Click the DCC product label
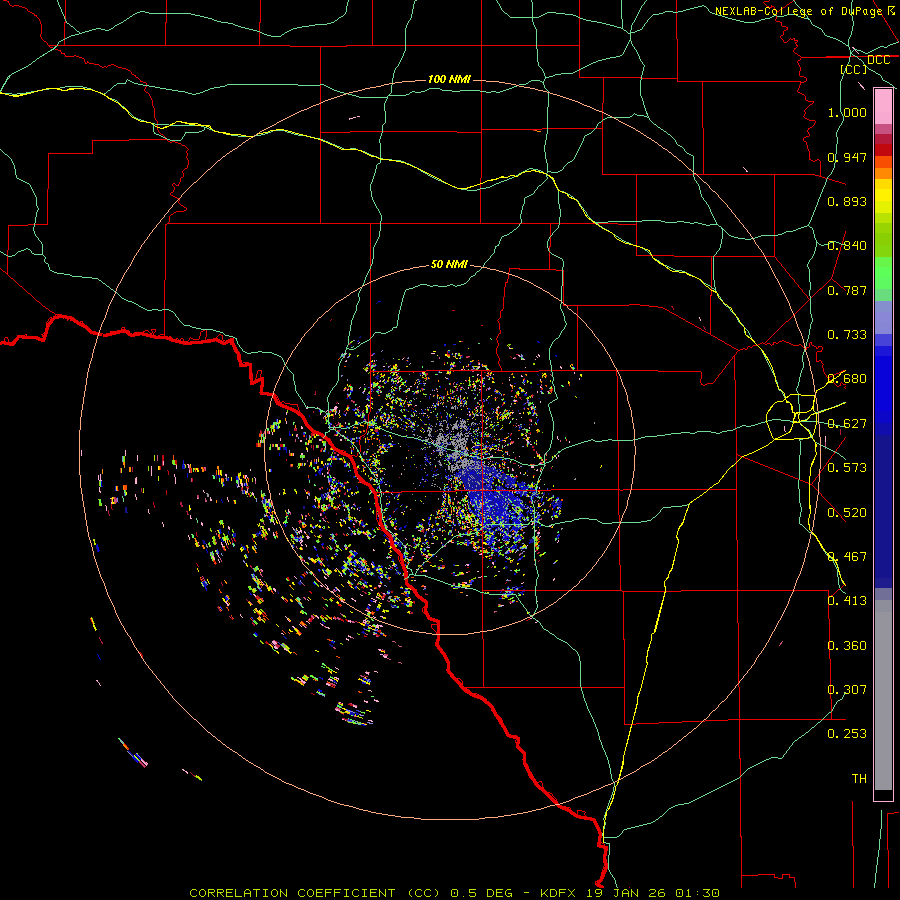Viewport: 900px width, 900px height. (878, 60)
